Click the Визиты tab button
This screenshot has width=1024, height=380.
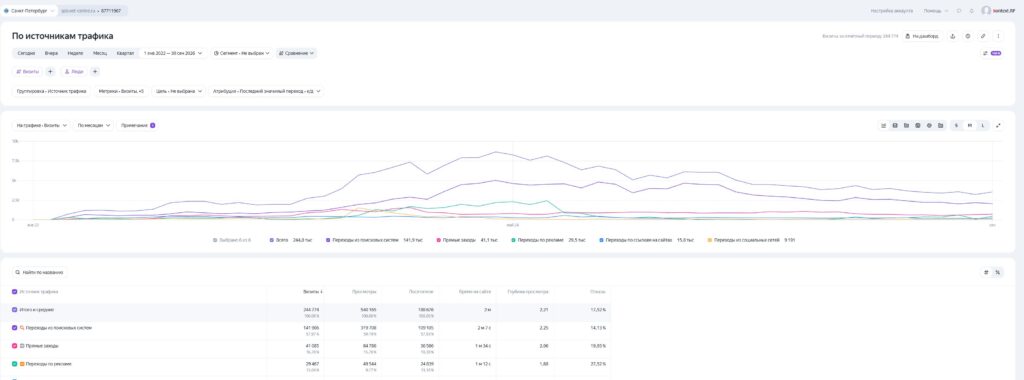tap(27, 71)
